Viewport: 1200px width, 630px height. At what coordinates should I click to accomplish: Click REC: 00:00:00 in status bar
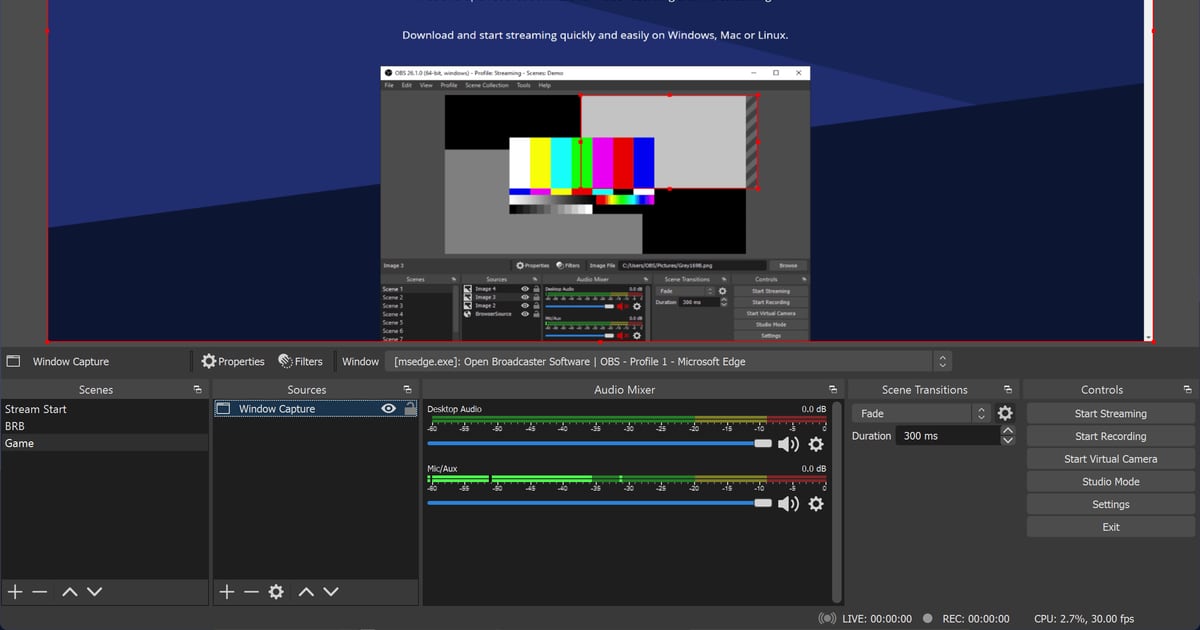click(x=974, y=618)
